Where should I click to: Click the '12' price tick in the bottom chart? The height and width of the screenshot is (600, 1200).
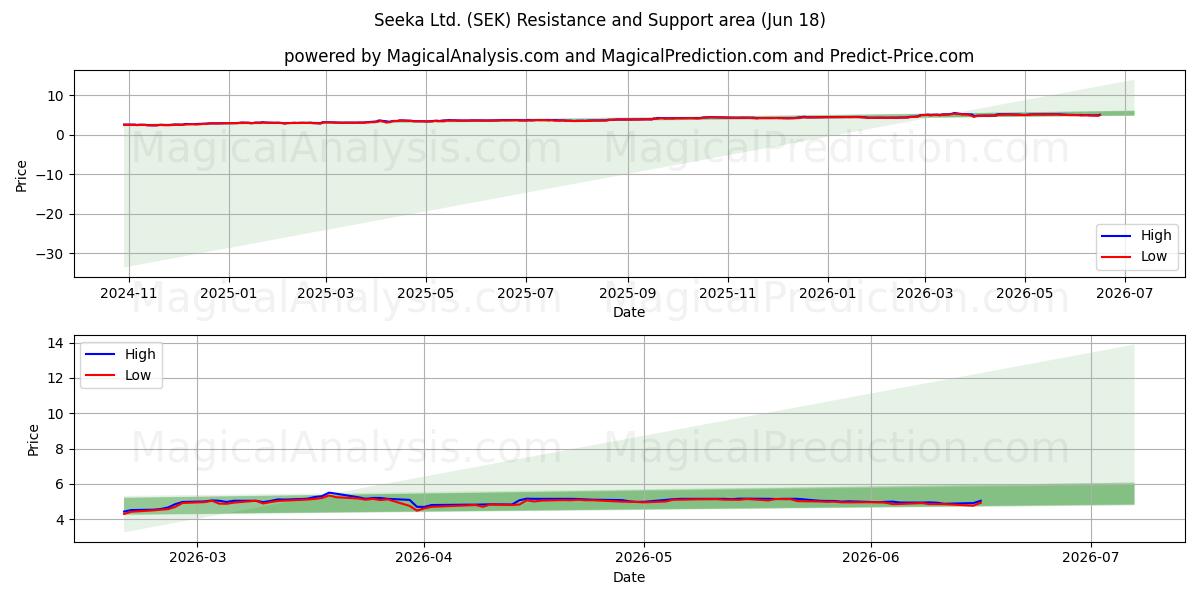pyautogui.click(x=58, y=378)
